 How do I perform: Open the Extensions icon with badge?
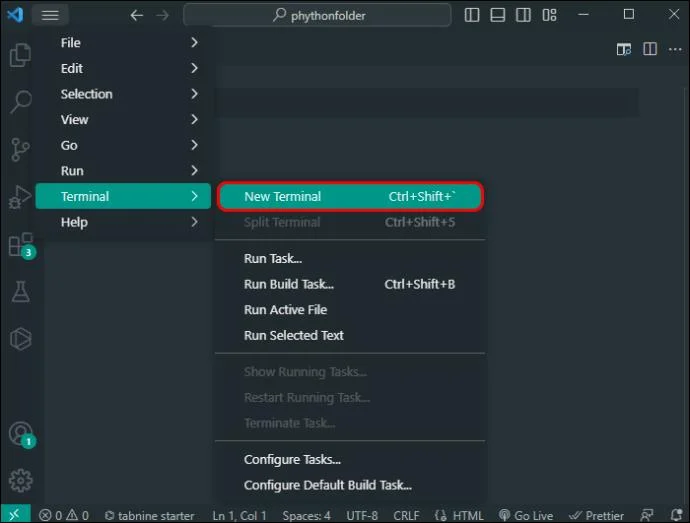point(21,245)
